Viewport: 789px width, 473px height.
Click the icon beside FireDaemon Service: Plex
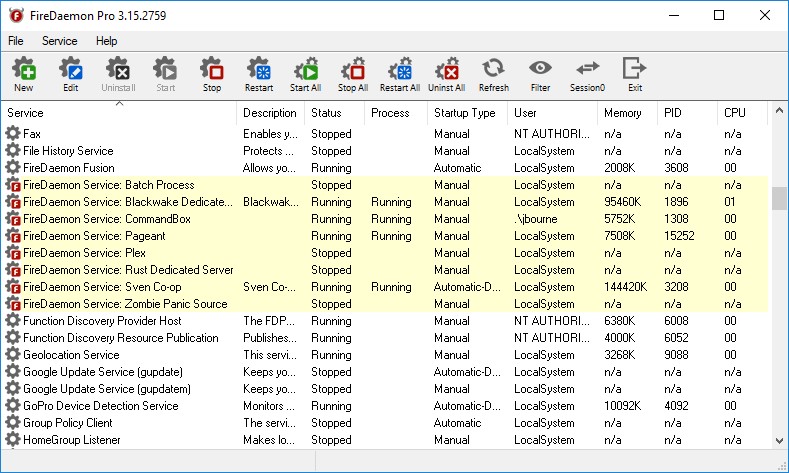(x=13, y=253)
